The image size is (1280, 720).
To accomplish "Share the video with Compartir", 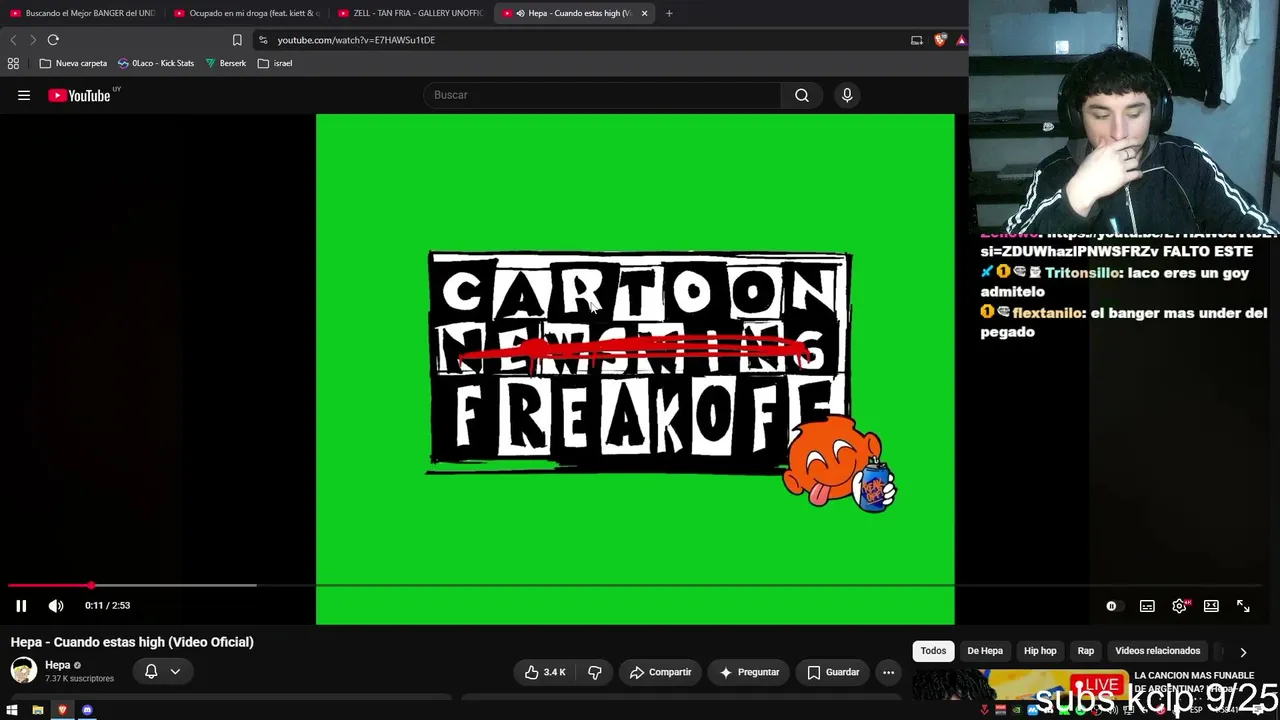I will 660,672.
